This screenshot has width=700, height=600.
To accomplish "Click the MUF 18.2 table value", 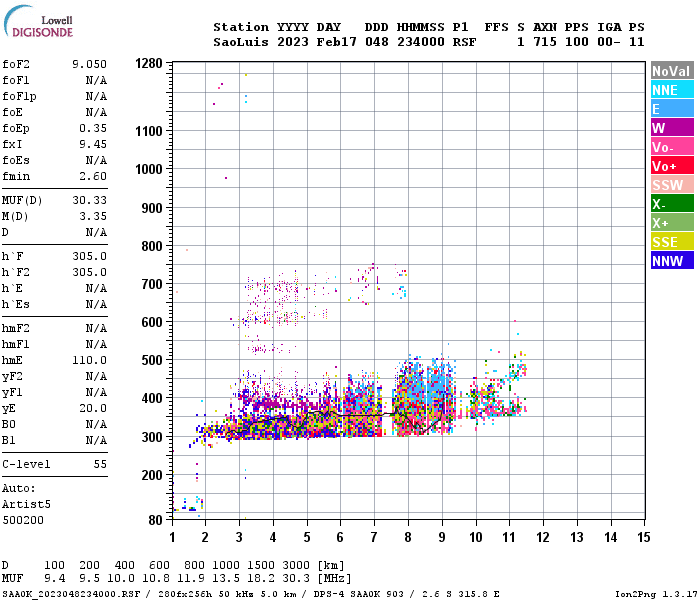I will tap(261, 579).
